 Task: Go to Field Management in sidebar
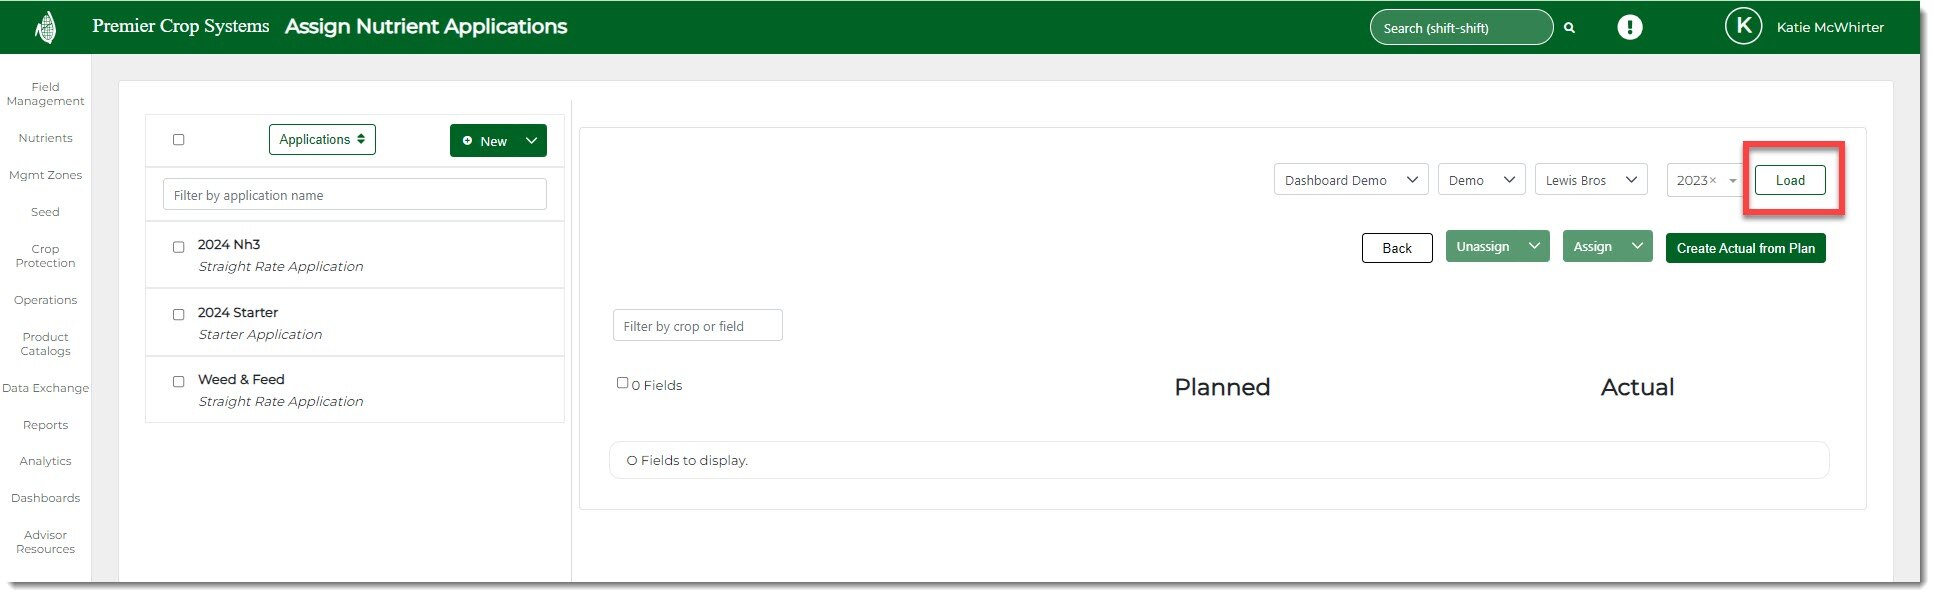click(x=45, y=94)
